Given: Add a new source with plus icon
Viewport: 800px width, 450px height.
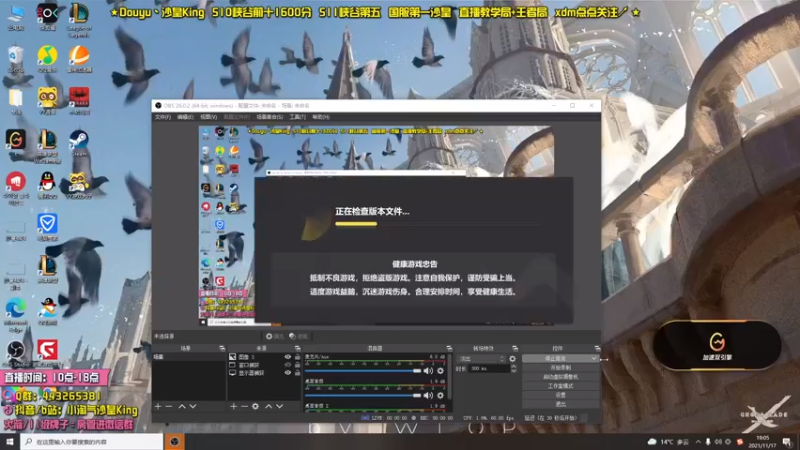Looking at the screenshot, I should pos(233,406).
